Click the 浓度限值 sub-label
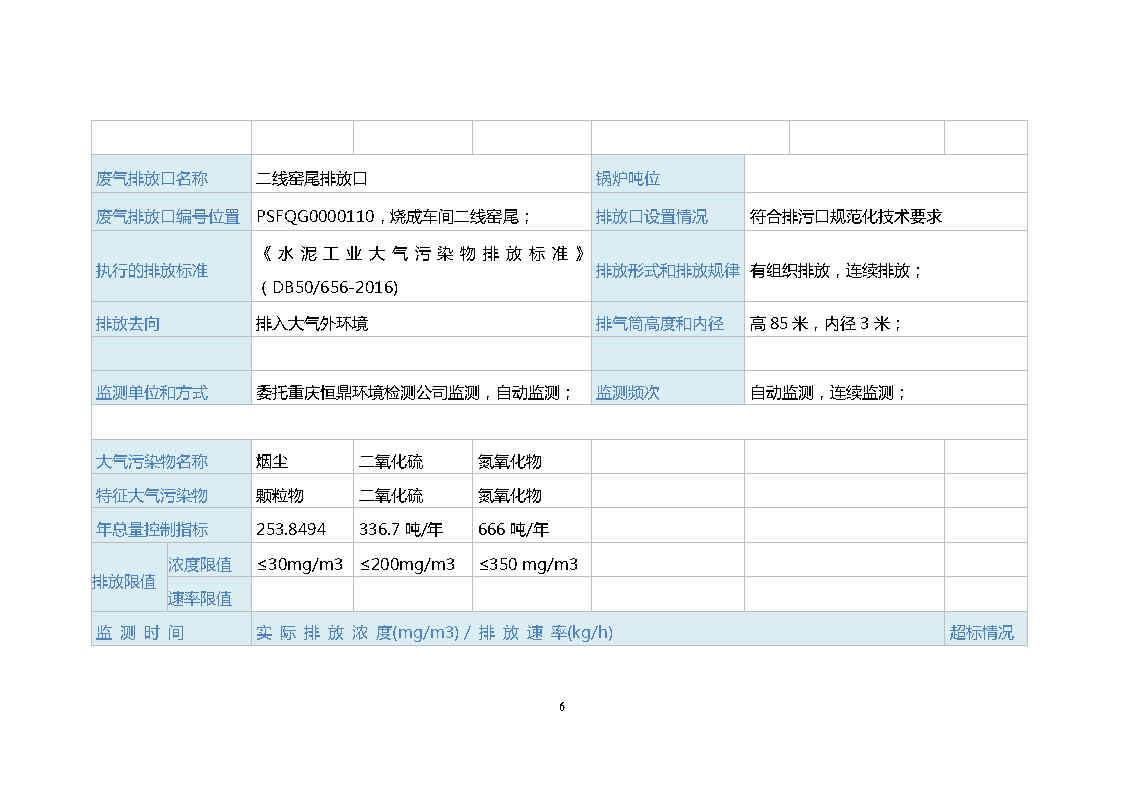1123x794 pixels. point(200,564)
